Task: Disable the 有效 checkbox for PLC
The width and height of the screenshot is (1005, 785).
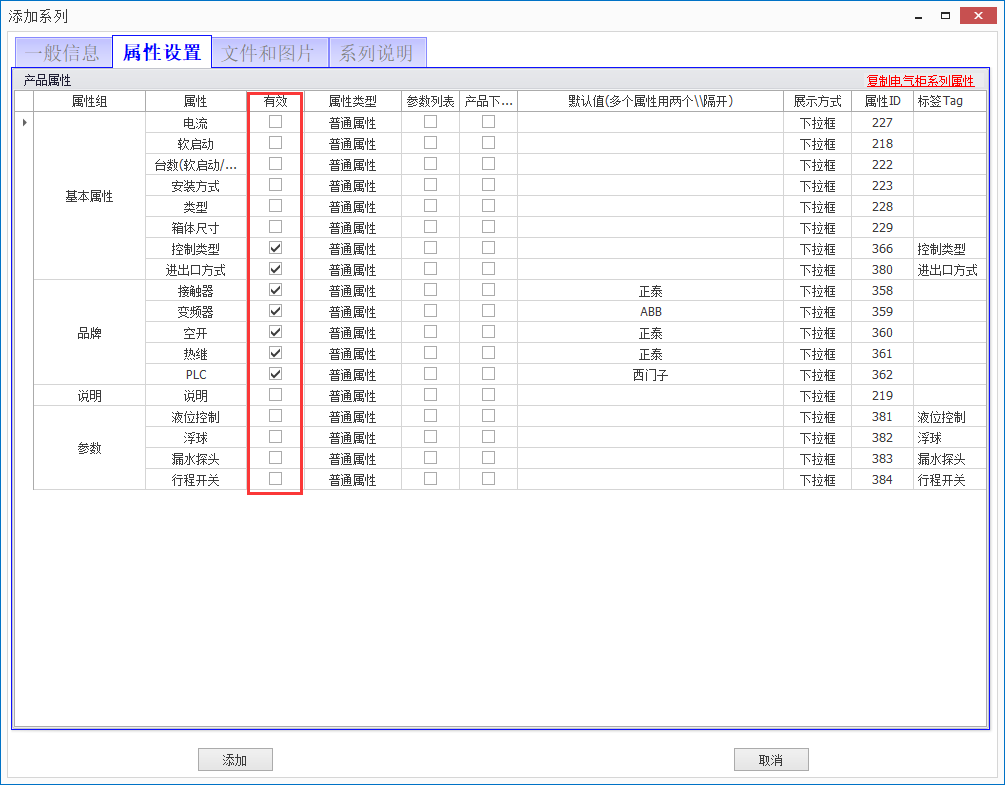Action: (274, 374)
